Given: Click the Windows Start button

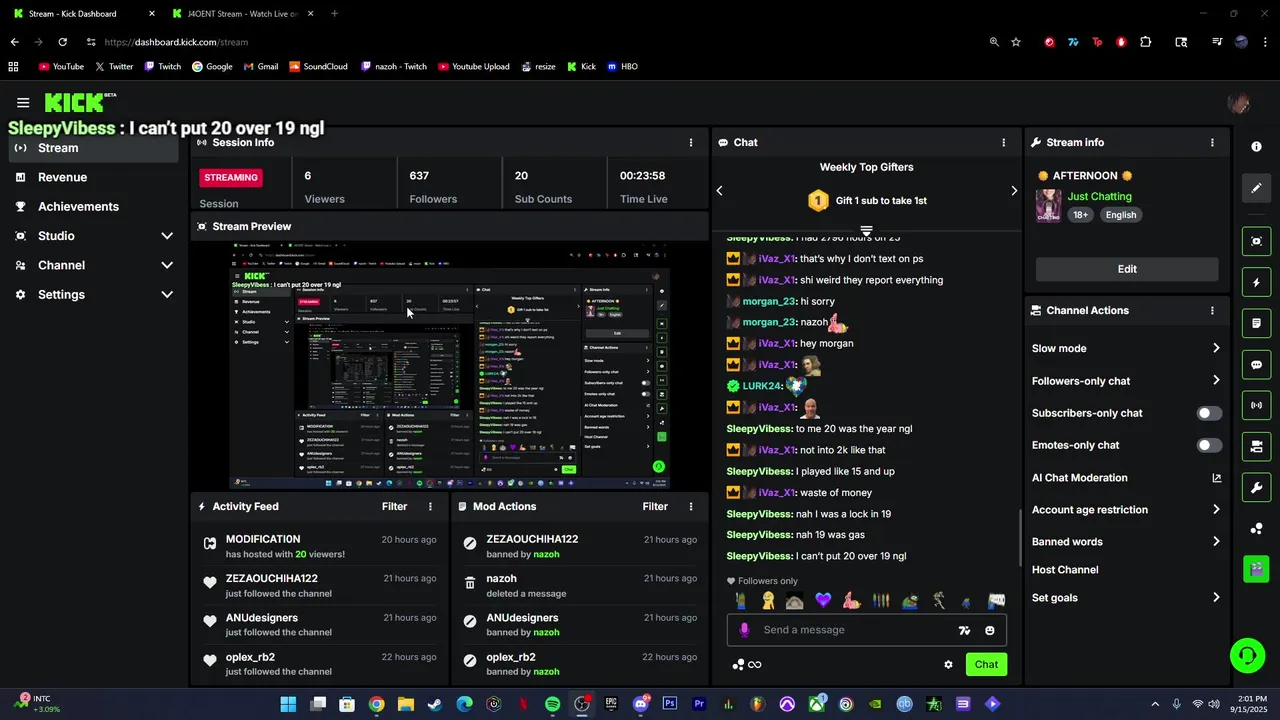Looking at the screenshot, I should click(288, 704).
